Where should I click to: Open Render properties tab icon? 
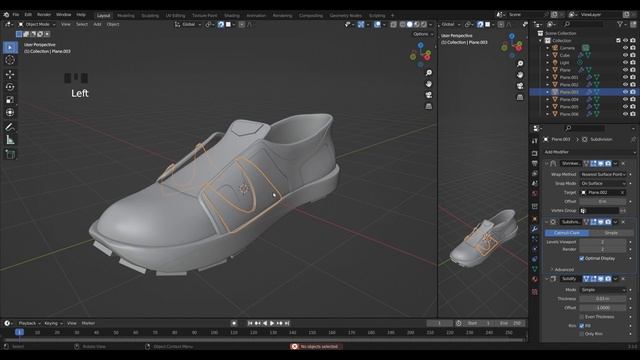click(535, 153)
